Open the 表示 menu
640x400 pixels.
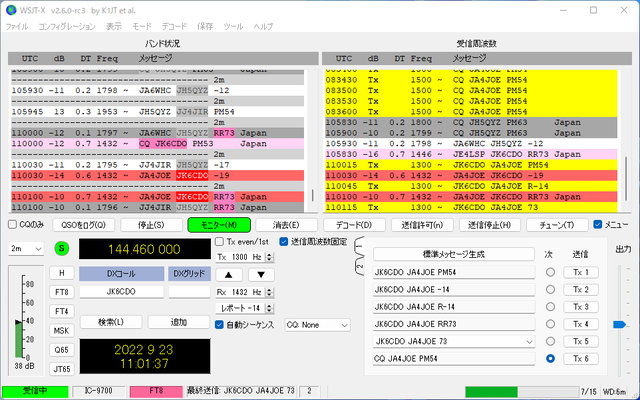[x=114, y=27]
